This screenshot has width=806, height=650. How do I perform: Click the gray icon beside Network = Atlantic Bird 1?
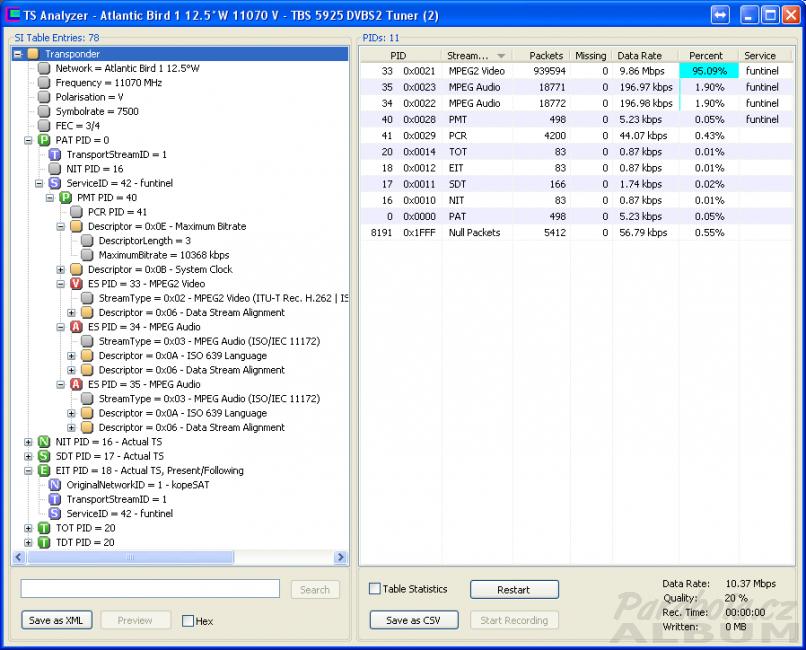coord(44,68)
